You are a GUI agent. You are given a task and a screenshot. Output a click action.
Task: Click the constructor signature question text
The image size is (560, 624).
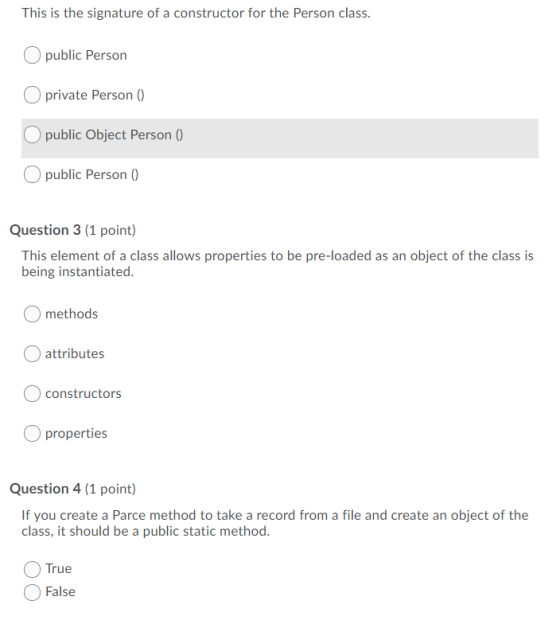(196, 13)
